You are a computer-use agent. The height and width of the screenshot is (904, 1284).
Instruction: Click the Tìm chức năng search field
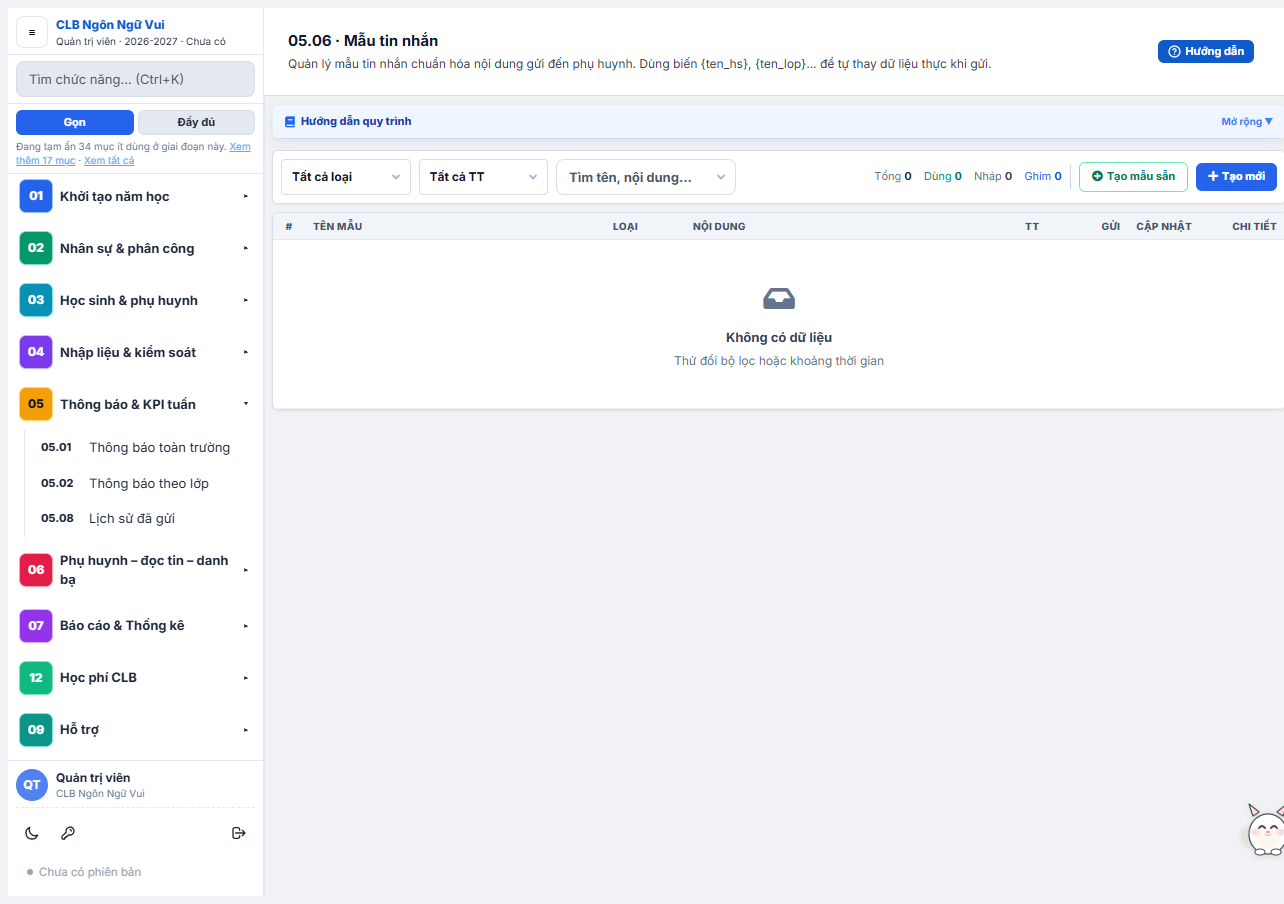tap(135, 79)
